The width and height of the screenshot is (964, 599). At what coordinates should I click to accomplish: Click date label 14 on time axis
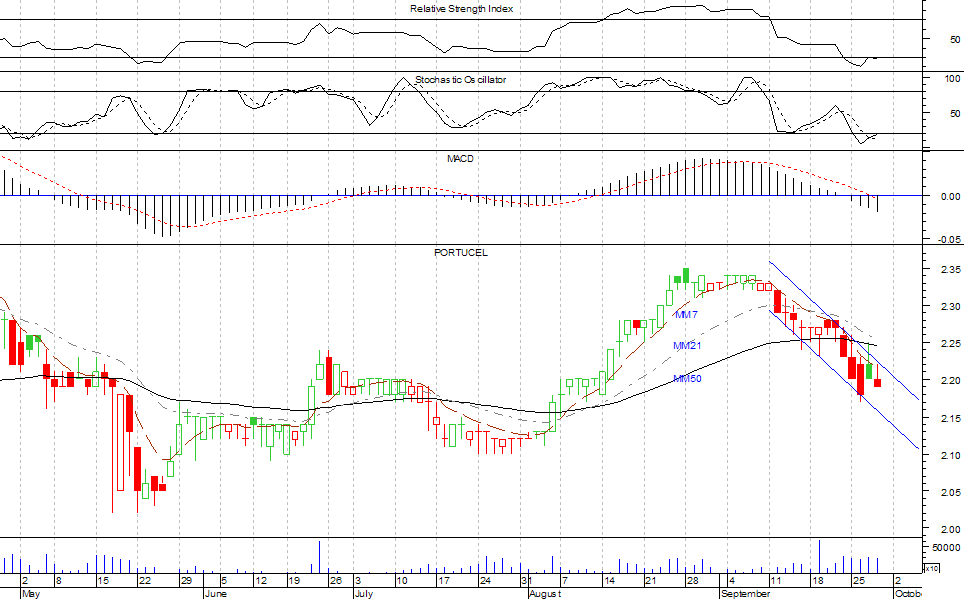point(609,581)
